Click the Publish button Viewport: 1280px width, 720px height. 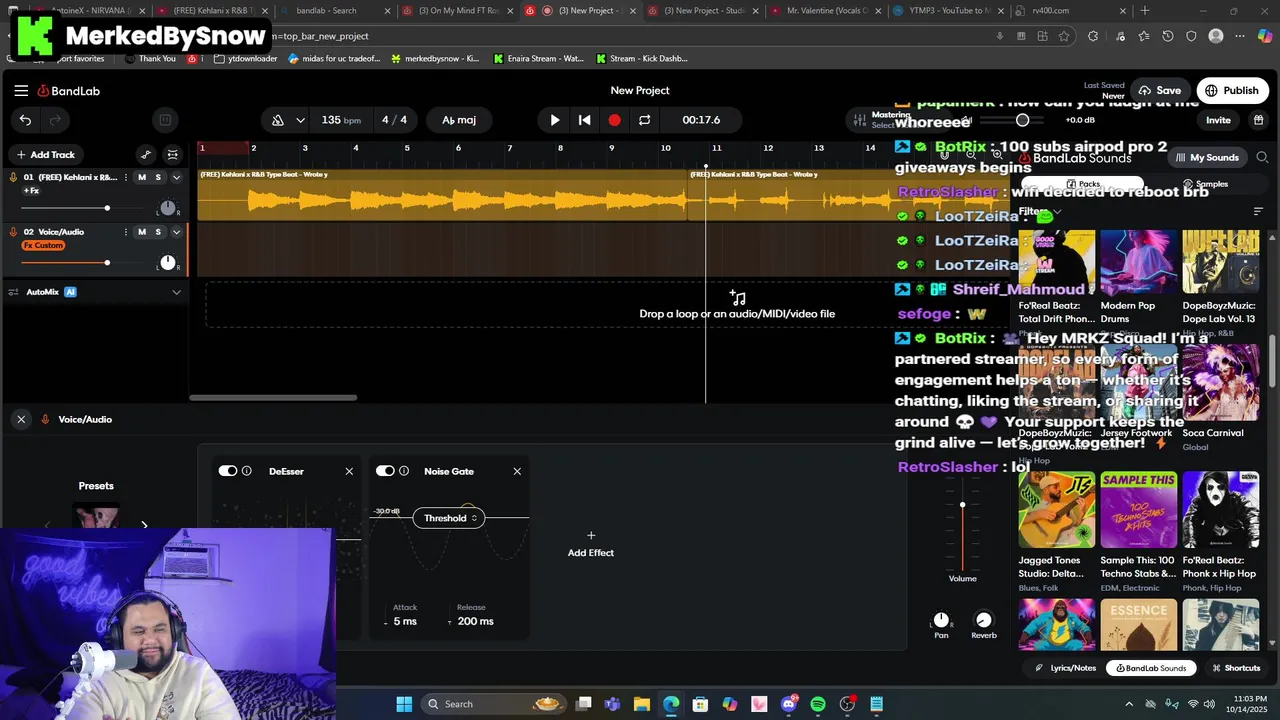click(x=1232, y=90)
